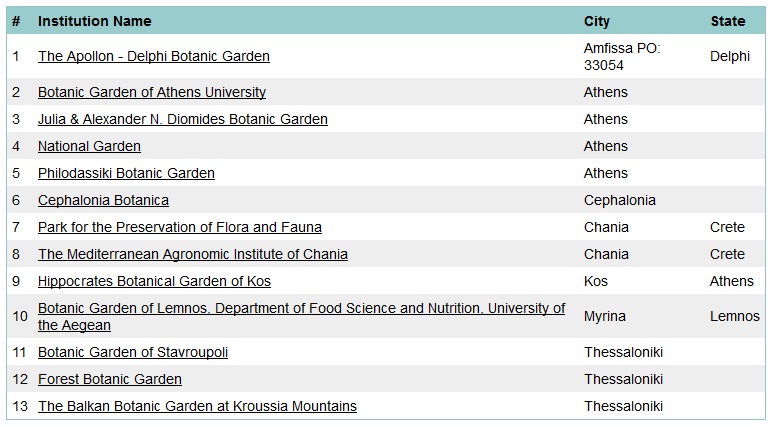Open the Forest Botanic Garden link
The width and height of the screenshot is (772, 427).
click(110, 379)
